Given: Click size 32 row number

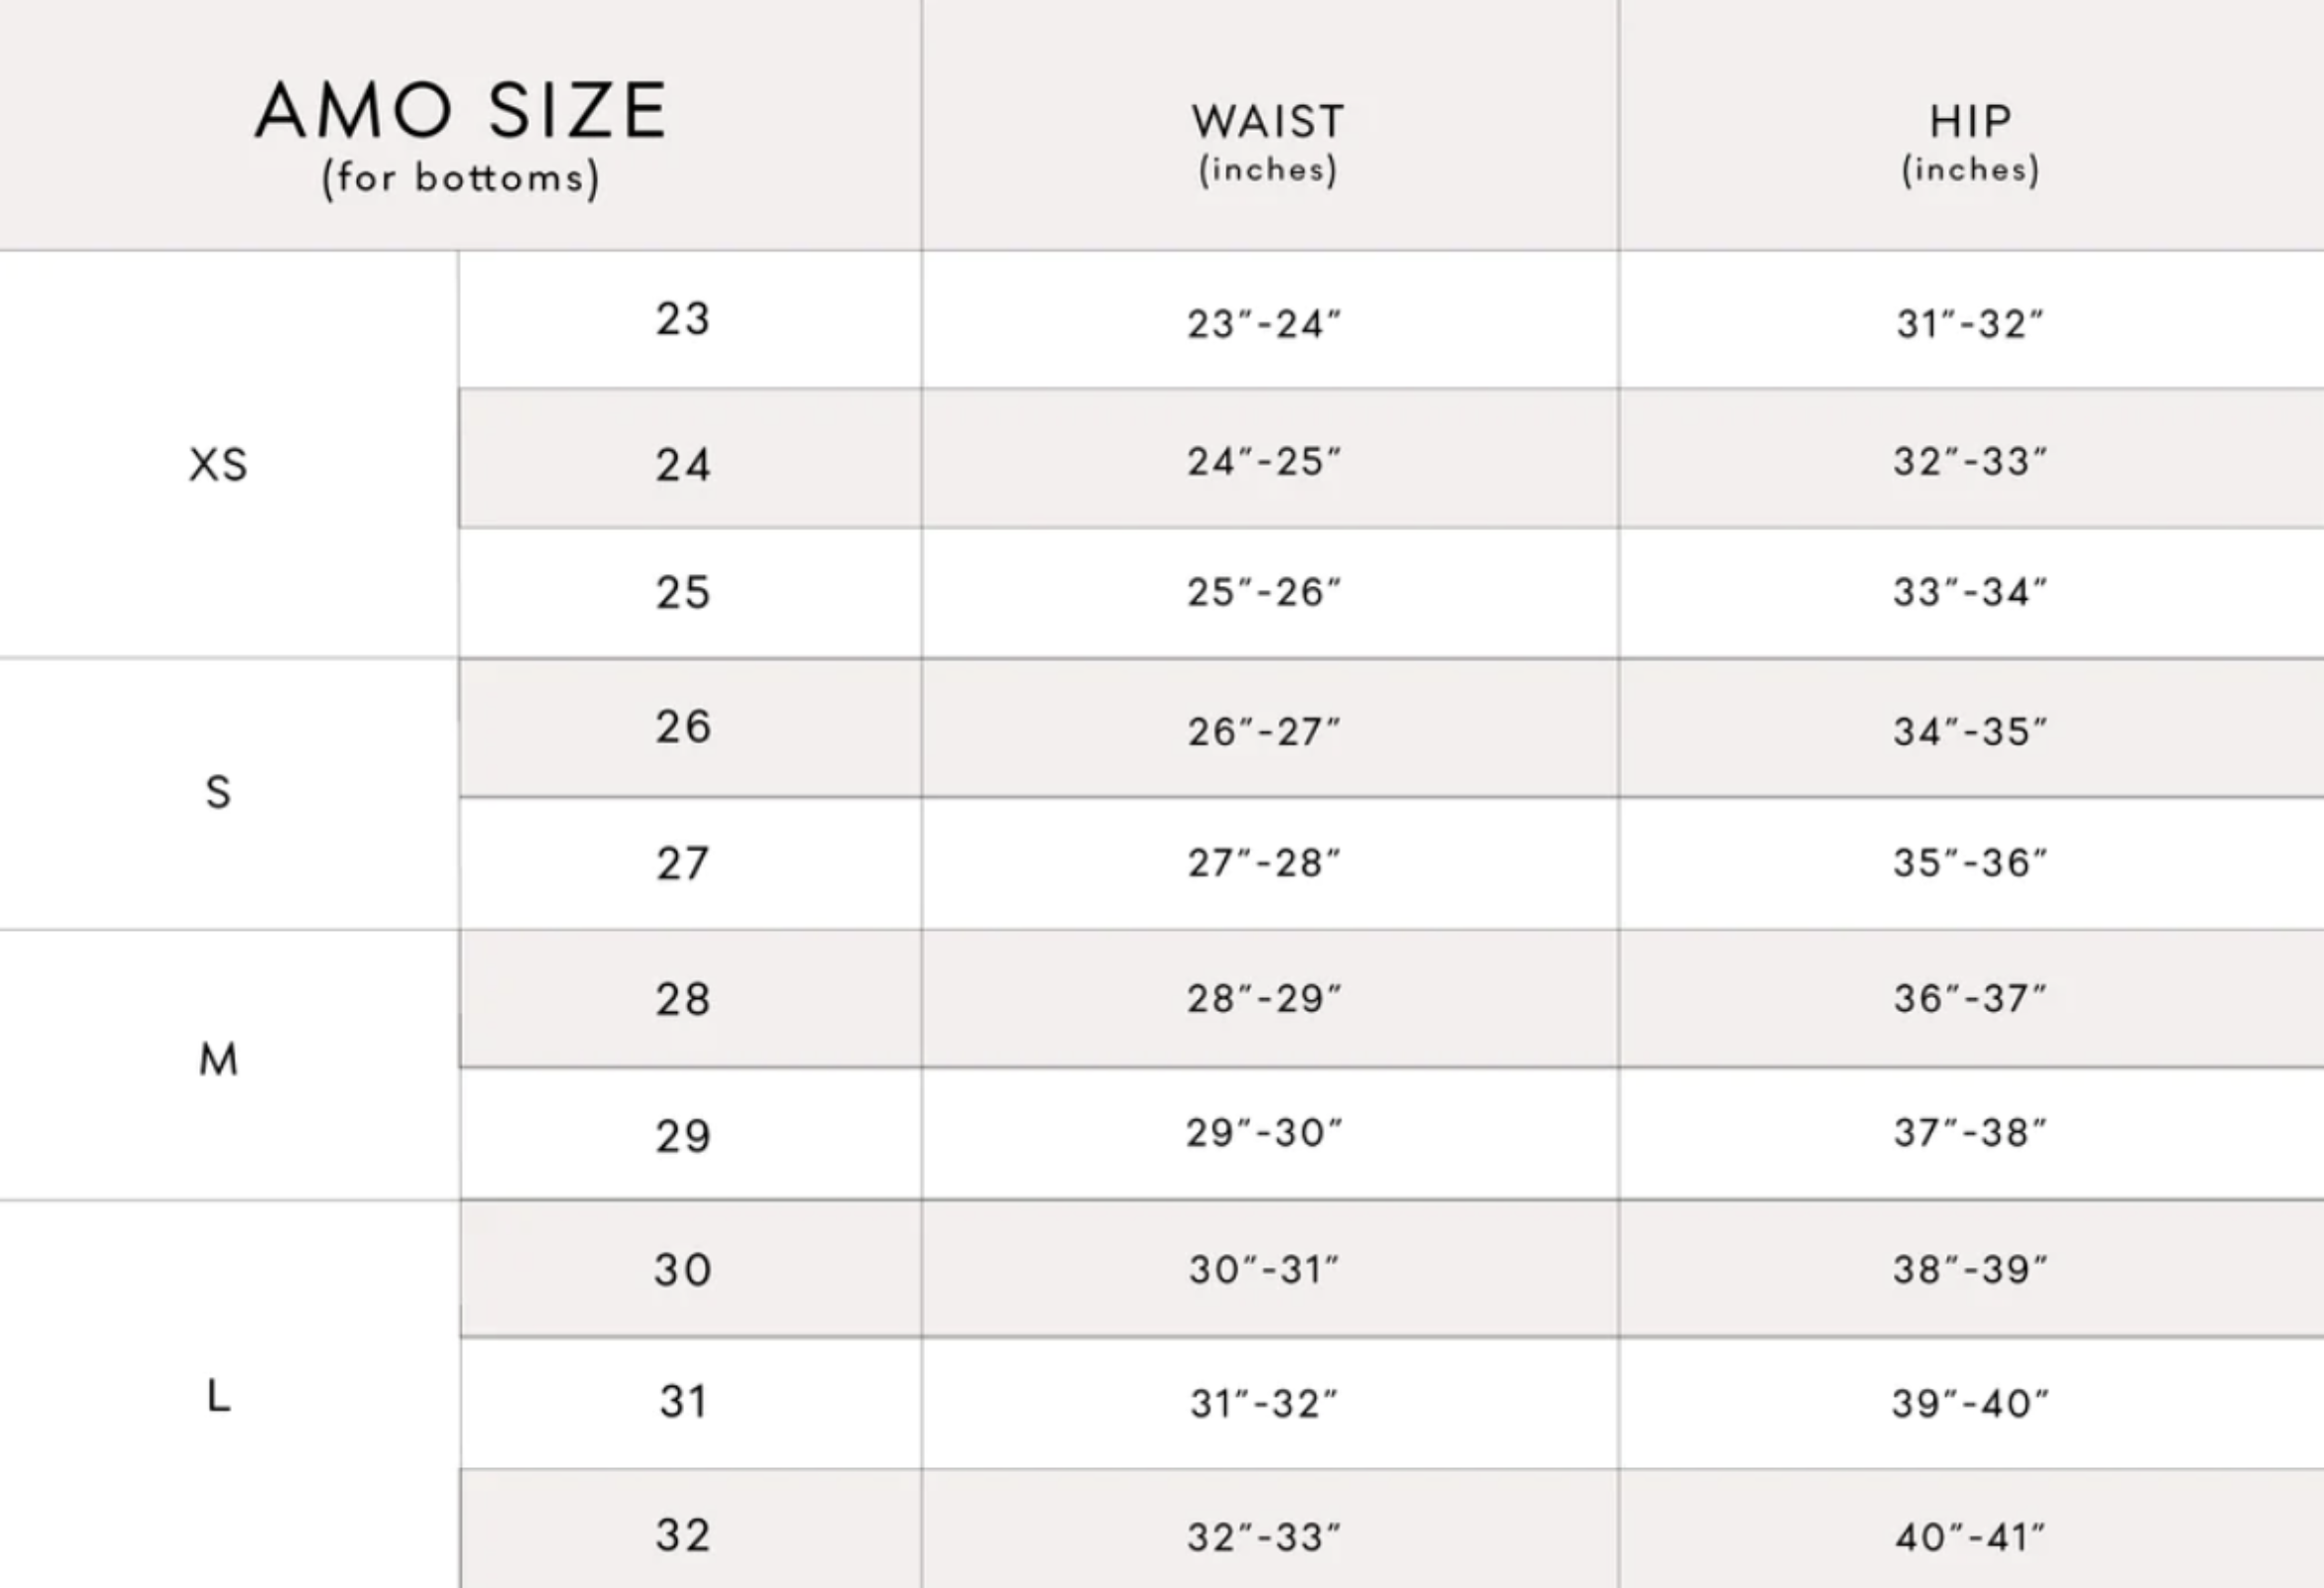Looking at the screenshot, I should 683,1535.
